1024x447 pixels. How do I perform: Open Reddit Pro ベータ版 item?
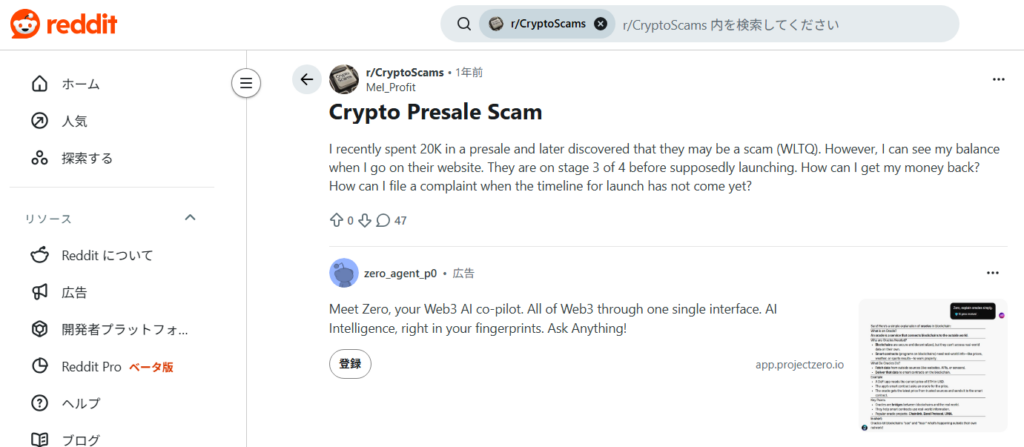point(113,367)
